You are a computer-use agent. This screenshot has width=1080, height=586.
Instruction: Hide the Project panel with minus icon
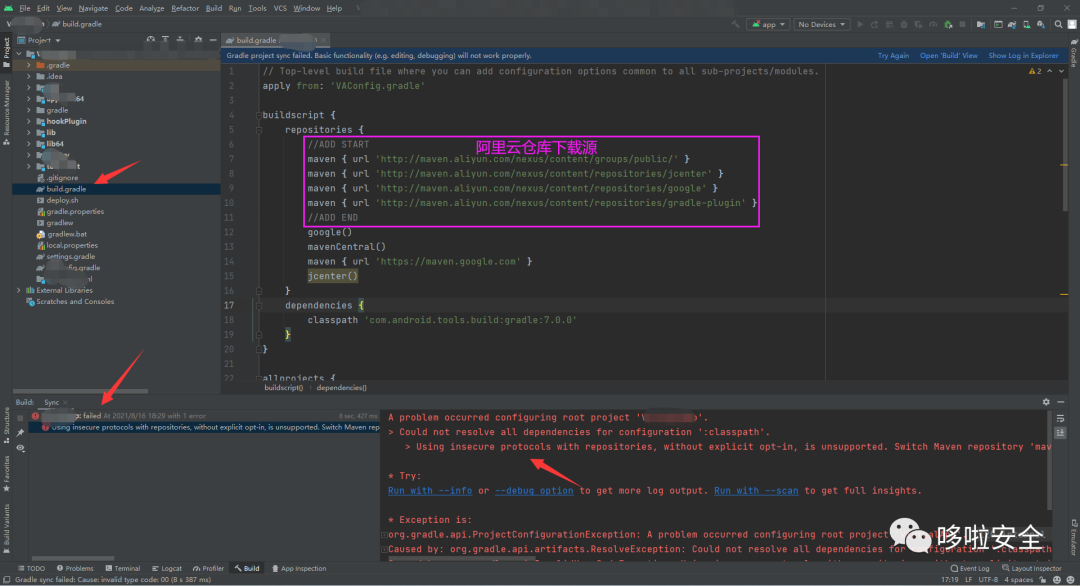[213, 40]
